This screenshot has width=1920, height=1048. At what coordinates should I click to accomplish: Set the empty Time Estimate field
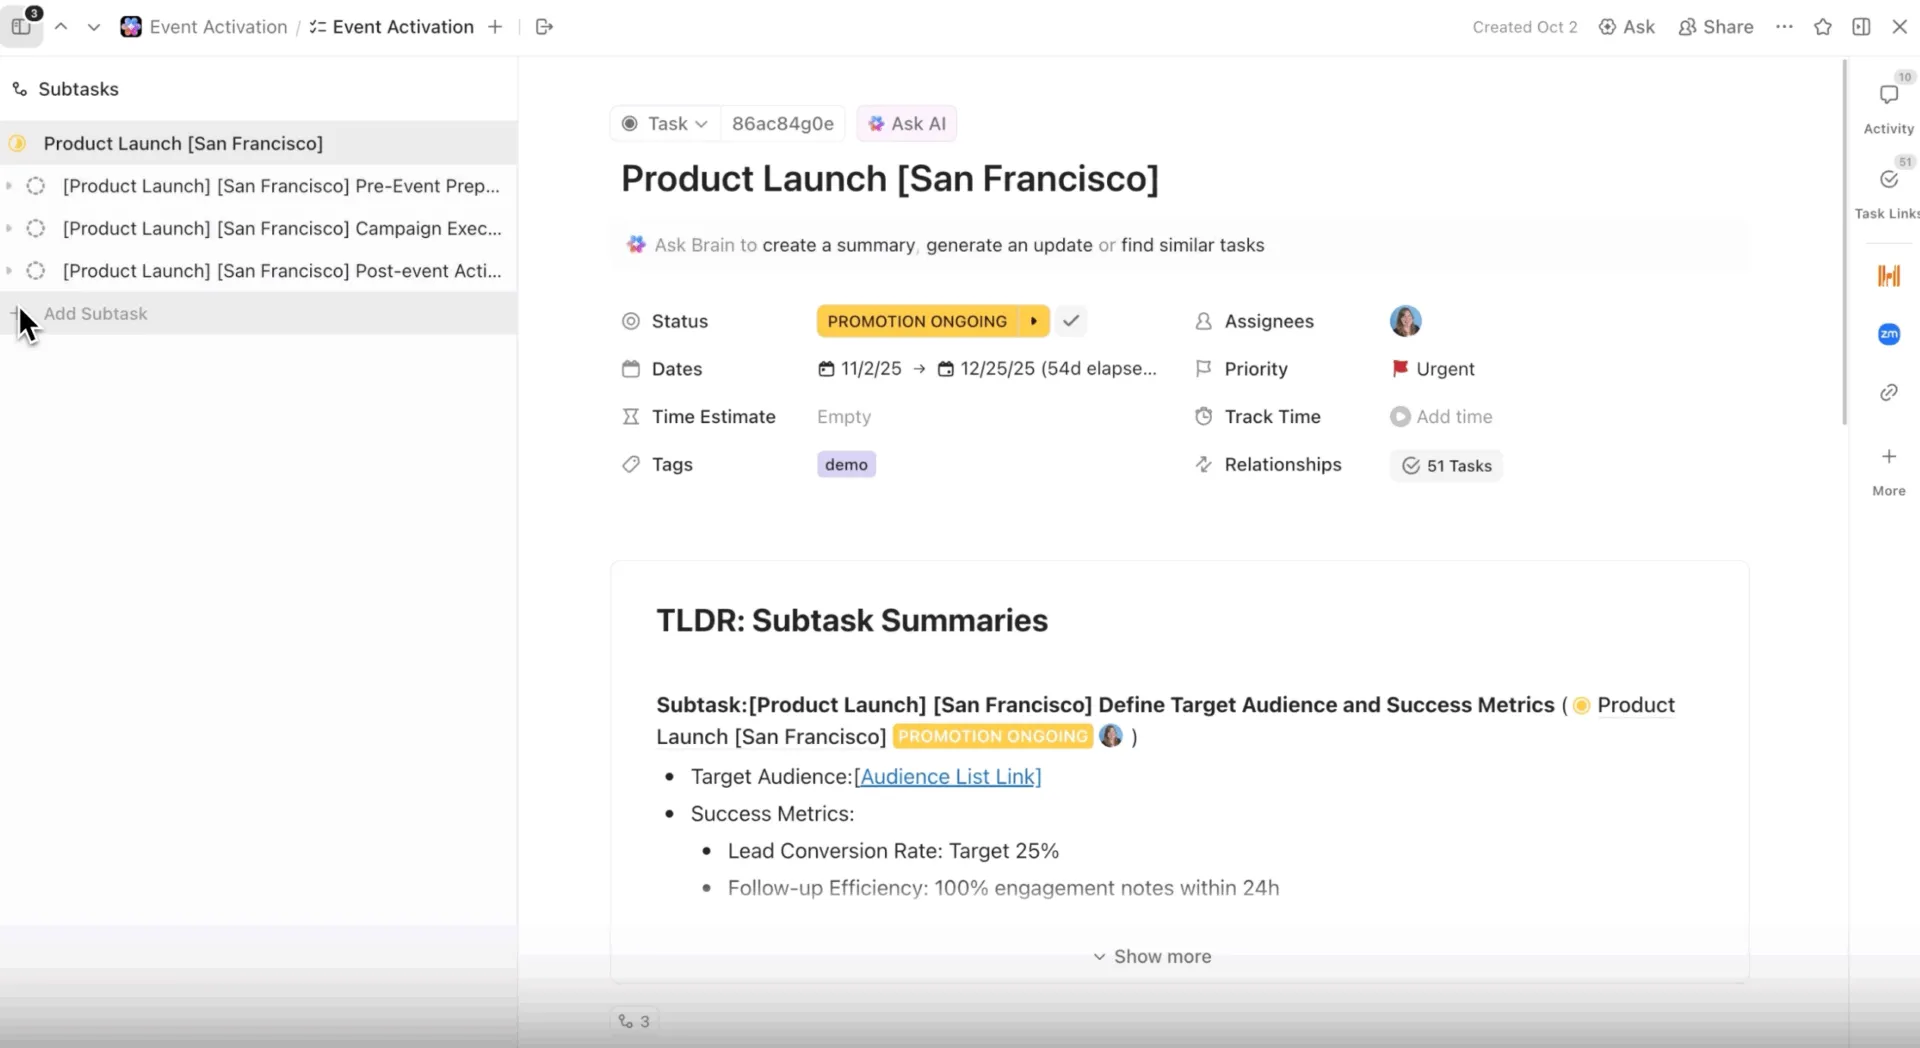(x=844, y=417)
